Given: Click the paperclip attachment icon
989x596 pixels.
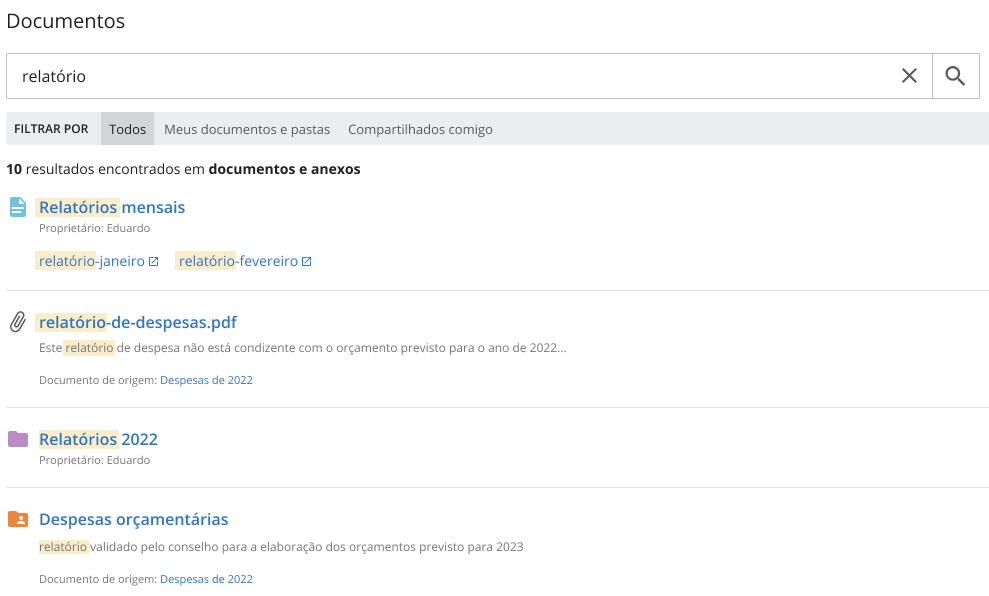Looking at the screenshot, I should (18, 322).
